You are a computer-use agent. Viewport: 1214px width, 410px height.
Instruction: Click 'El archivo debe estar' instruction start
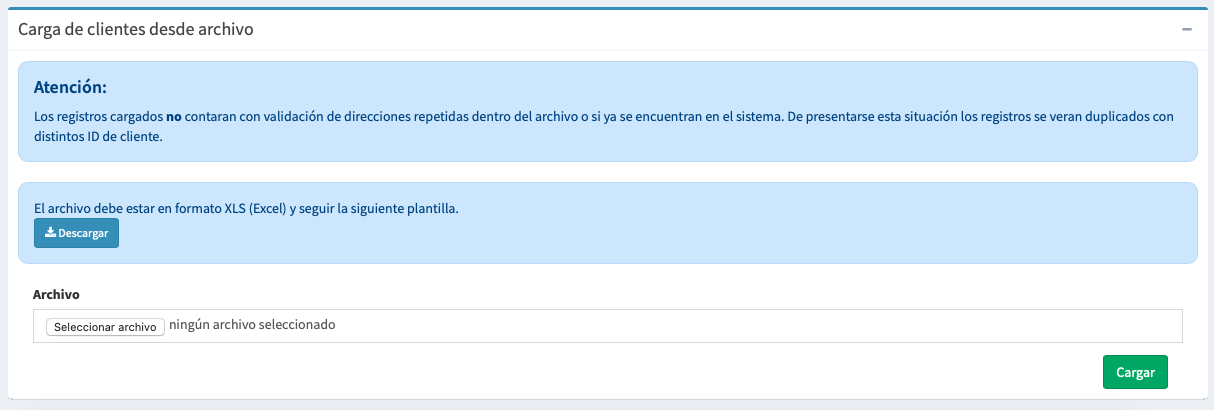(x=94, y=208)
